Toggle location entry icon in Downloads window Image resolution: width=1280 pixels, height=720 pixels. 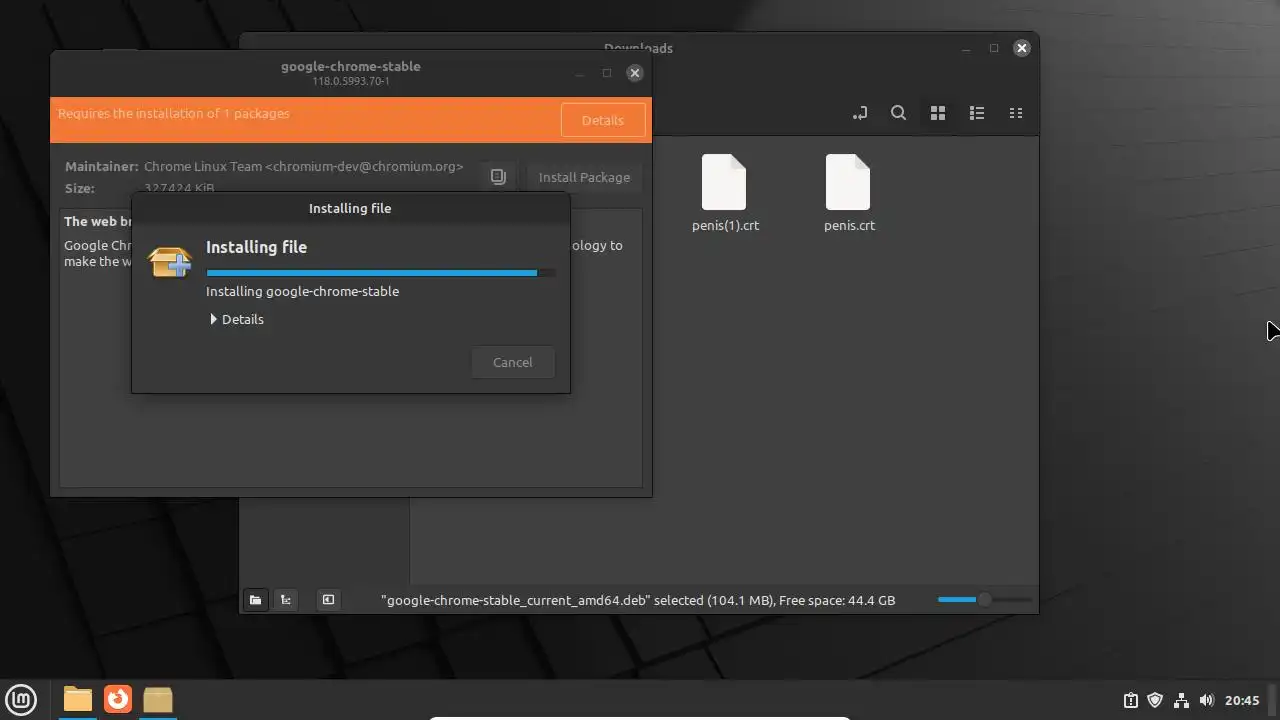[x=859, y=113]
